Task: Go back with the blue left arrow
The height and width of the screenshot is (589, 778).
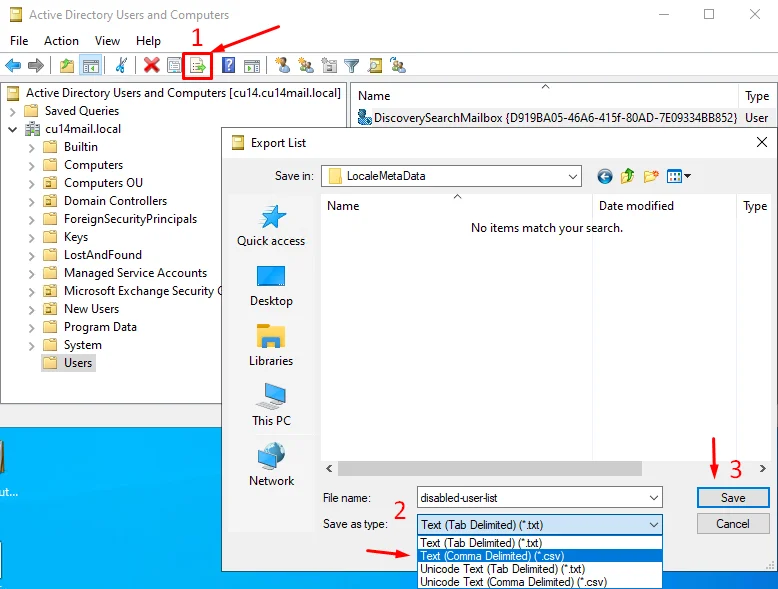Action: [x=13, y=65]
